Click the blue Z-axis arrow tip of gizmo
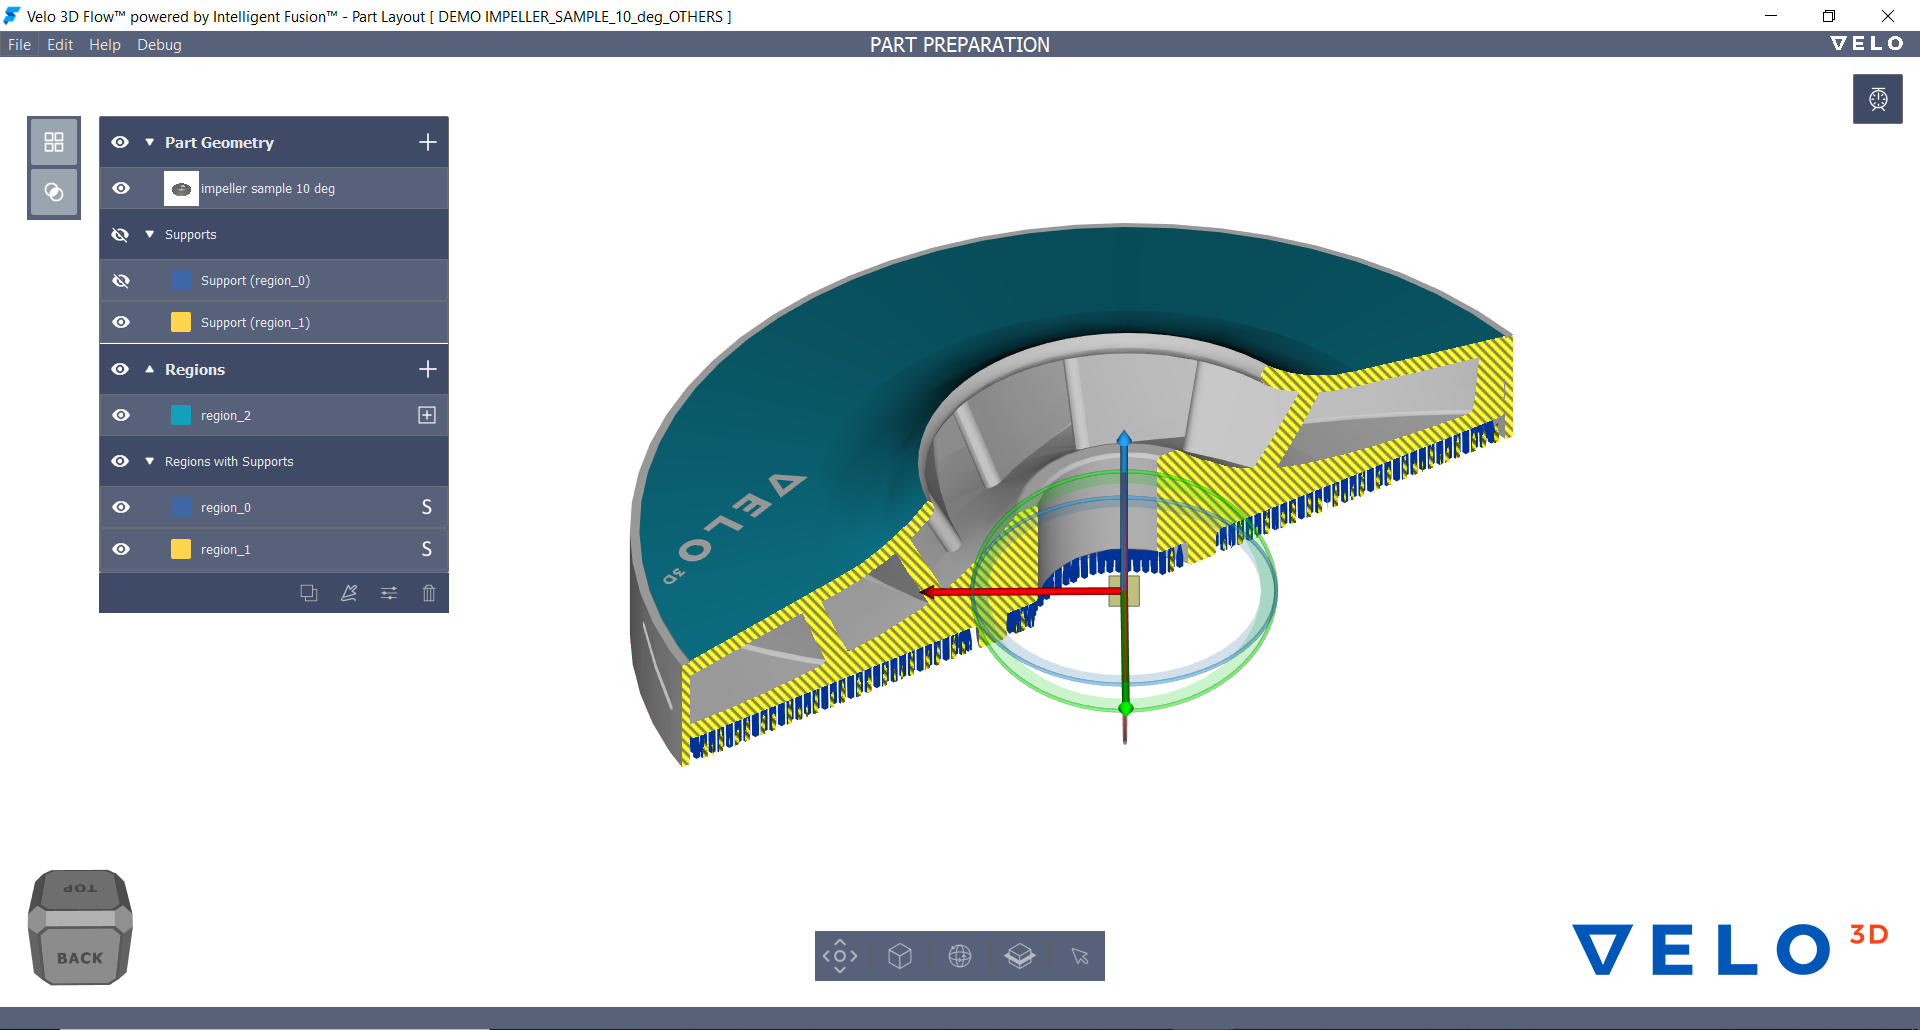 (1124, 438)
